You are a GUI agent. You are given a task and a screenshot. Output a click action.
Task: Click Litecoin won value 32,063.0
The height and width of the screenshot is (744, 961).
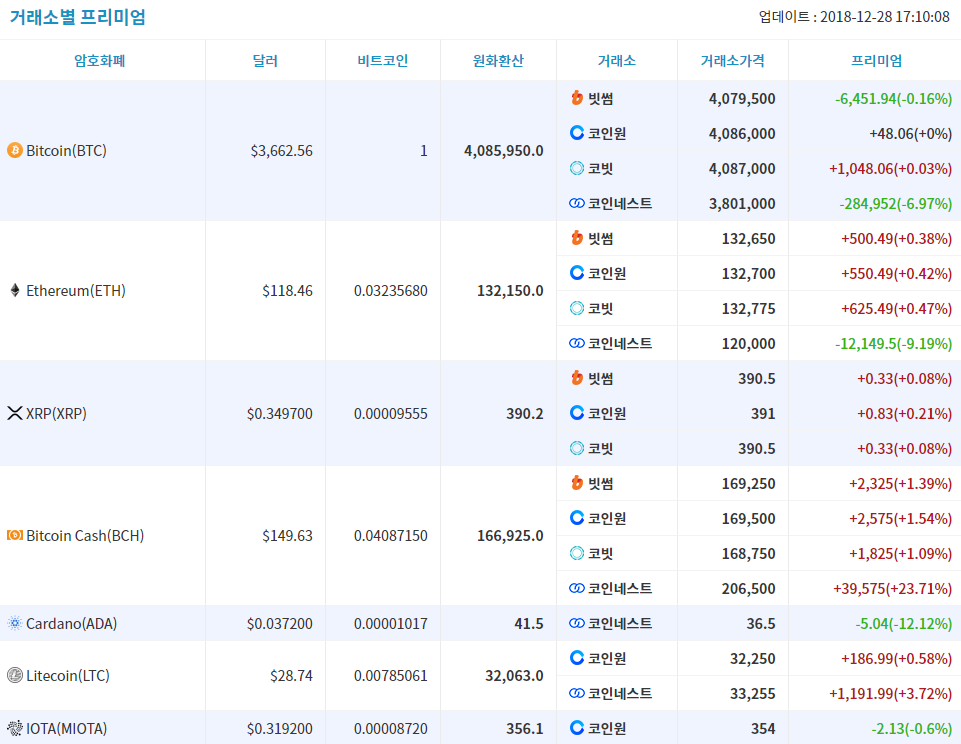click(514, 676)
